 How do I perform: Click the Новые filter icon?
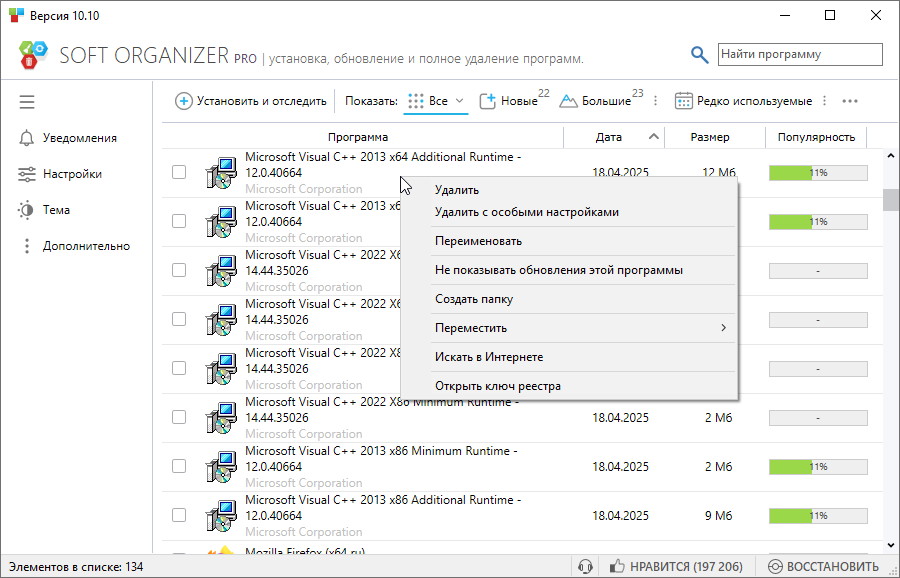pyautogui.click(x=487, y=102)
